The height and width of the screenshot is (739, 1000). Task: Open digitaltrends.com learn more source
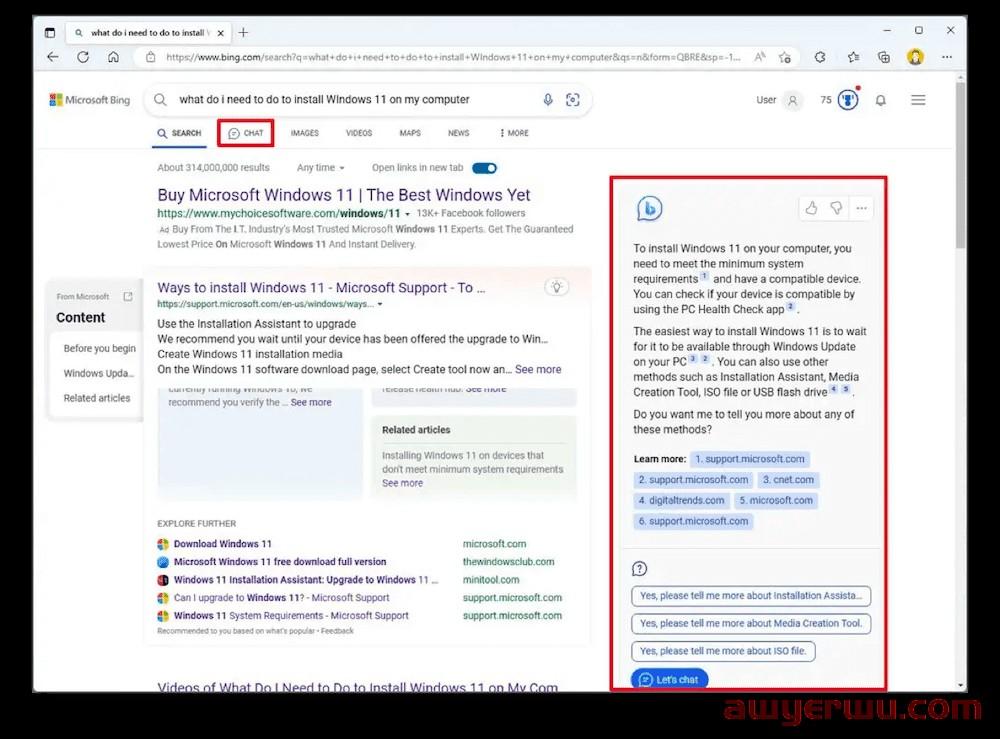(x=681, y=501)
